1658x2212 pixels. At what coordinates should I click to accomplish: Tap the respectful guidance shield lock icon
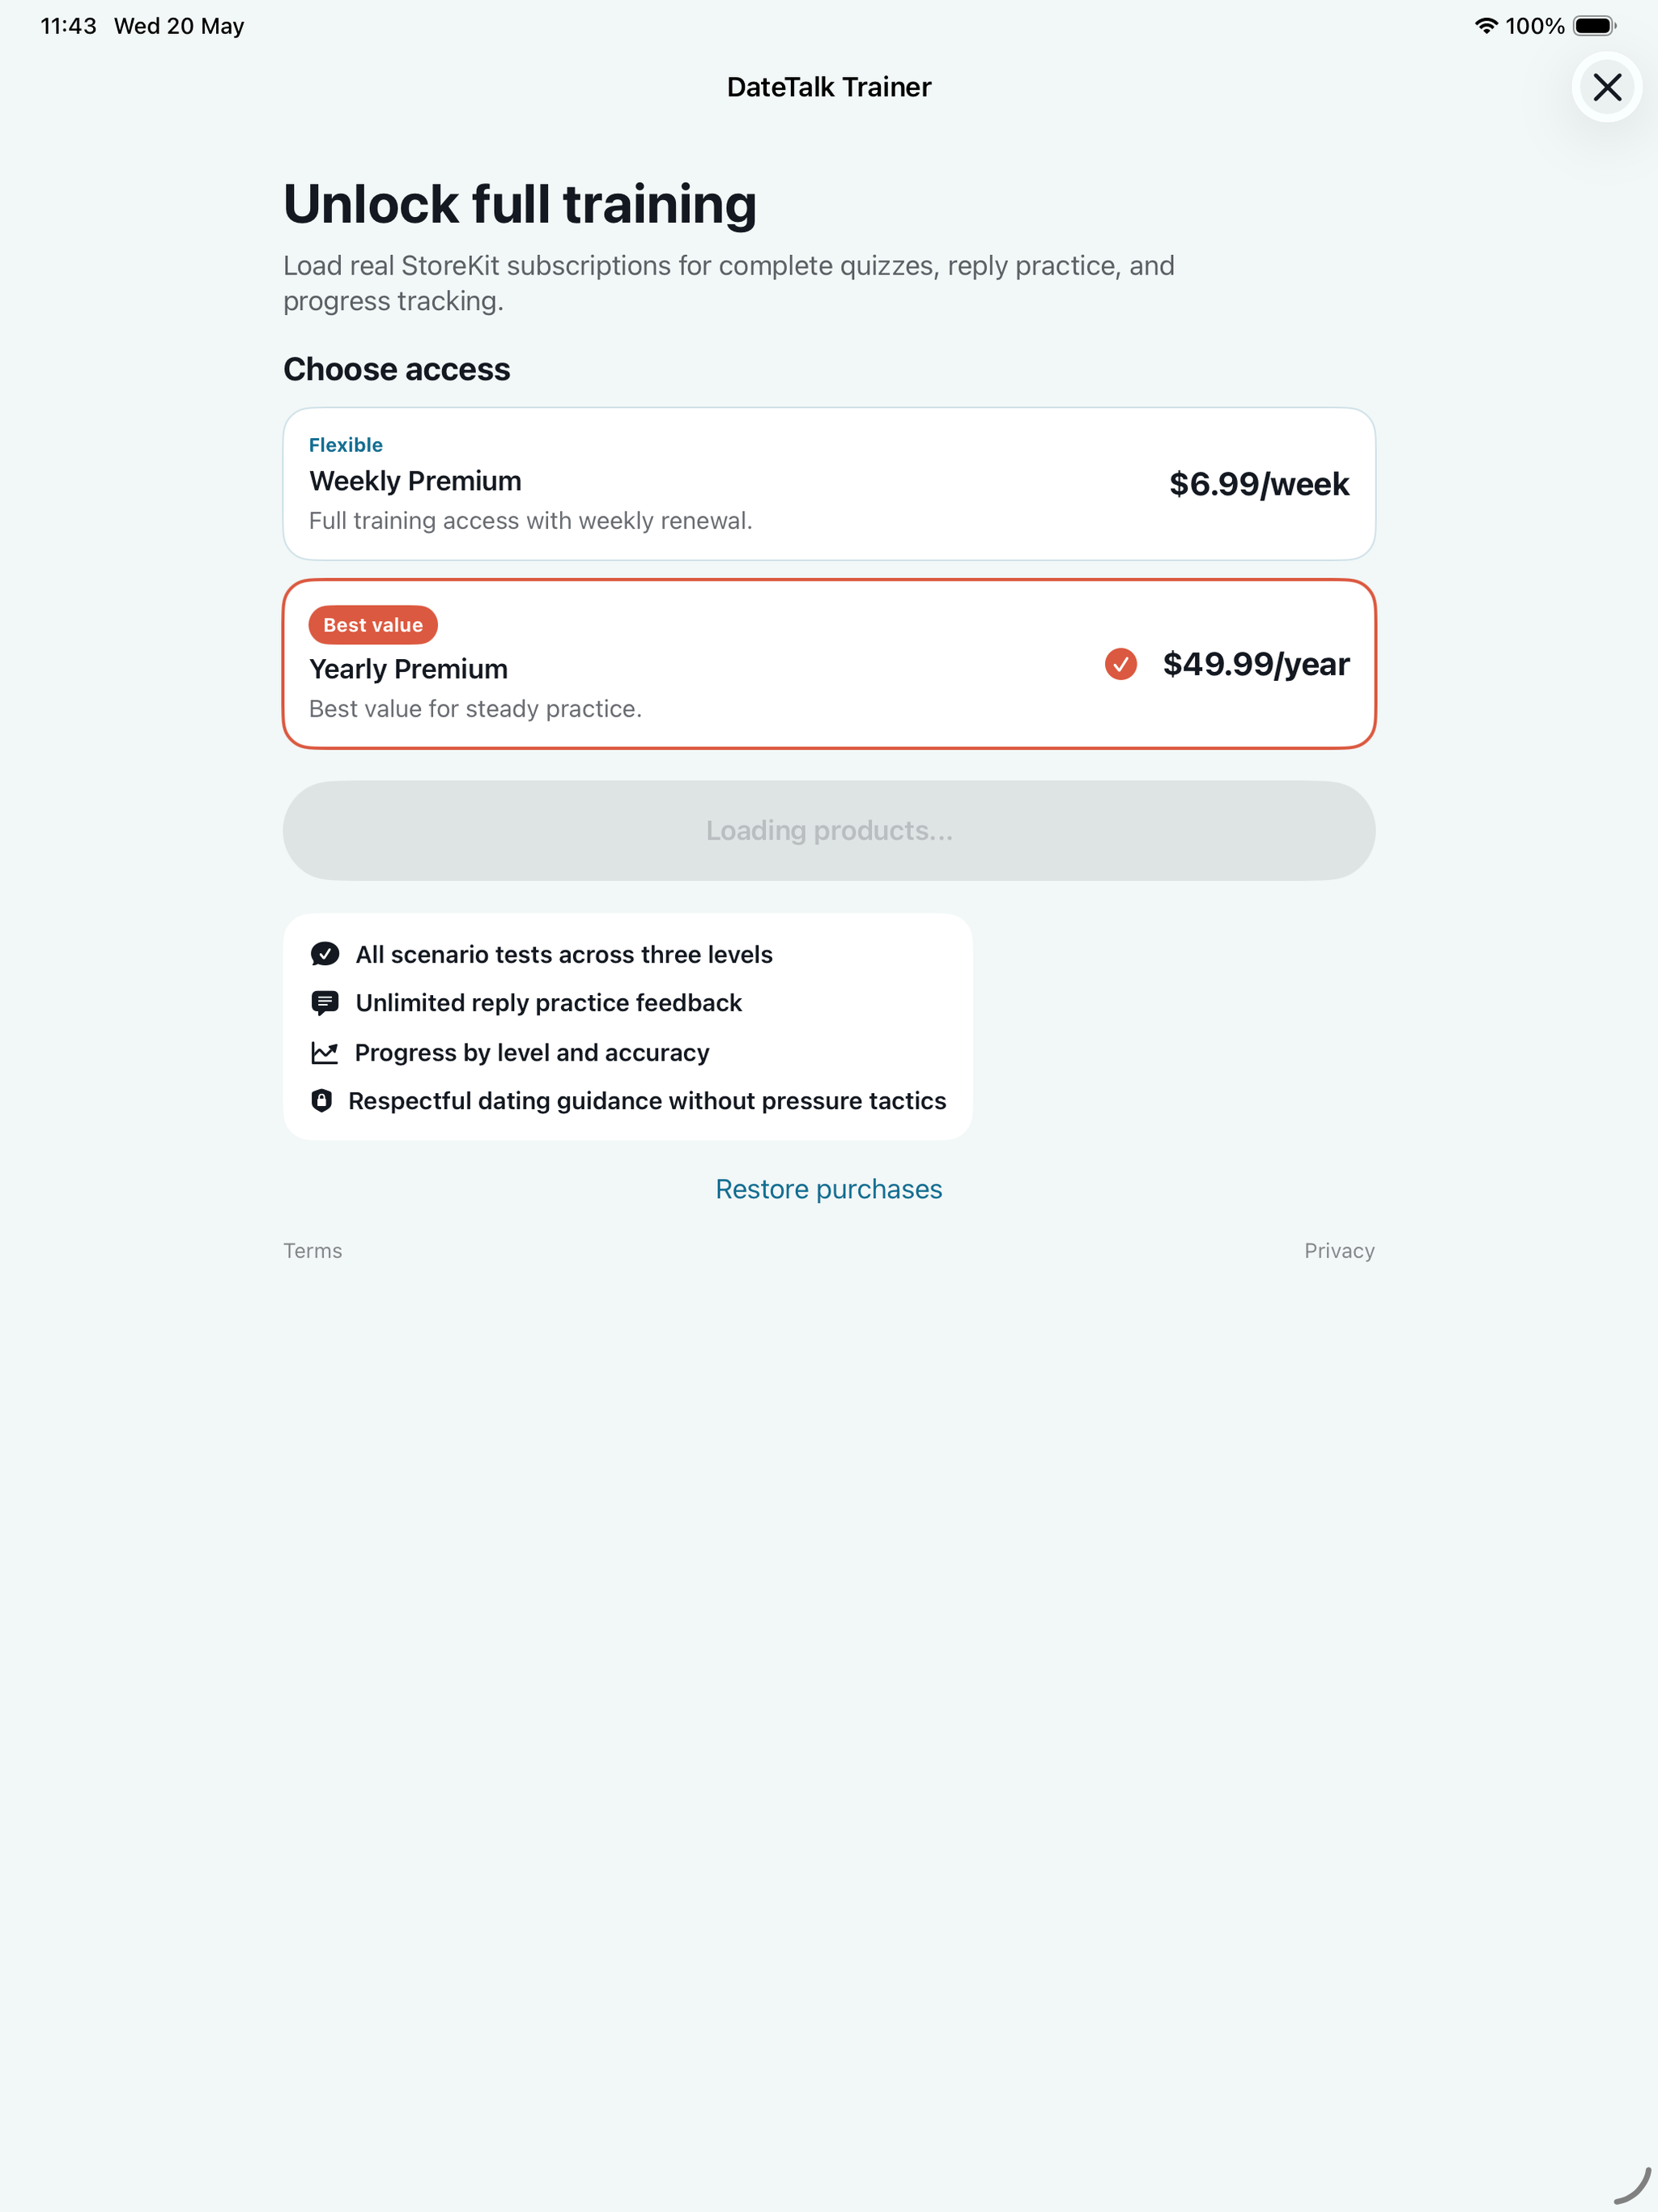(x=321, y=1101)
